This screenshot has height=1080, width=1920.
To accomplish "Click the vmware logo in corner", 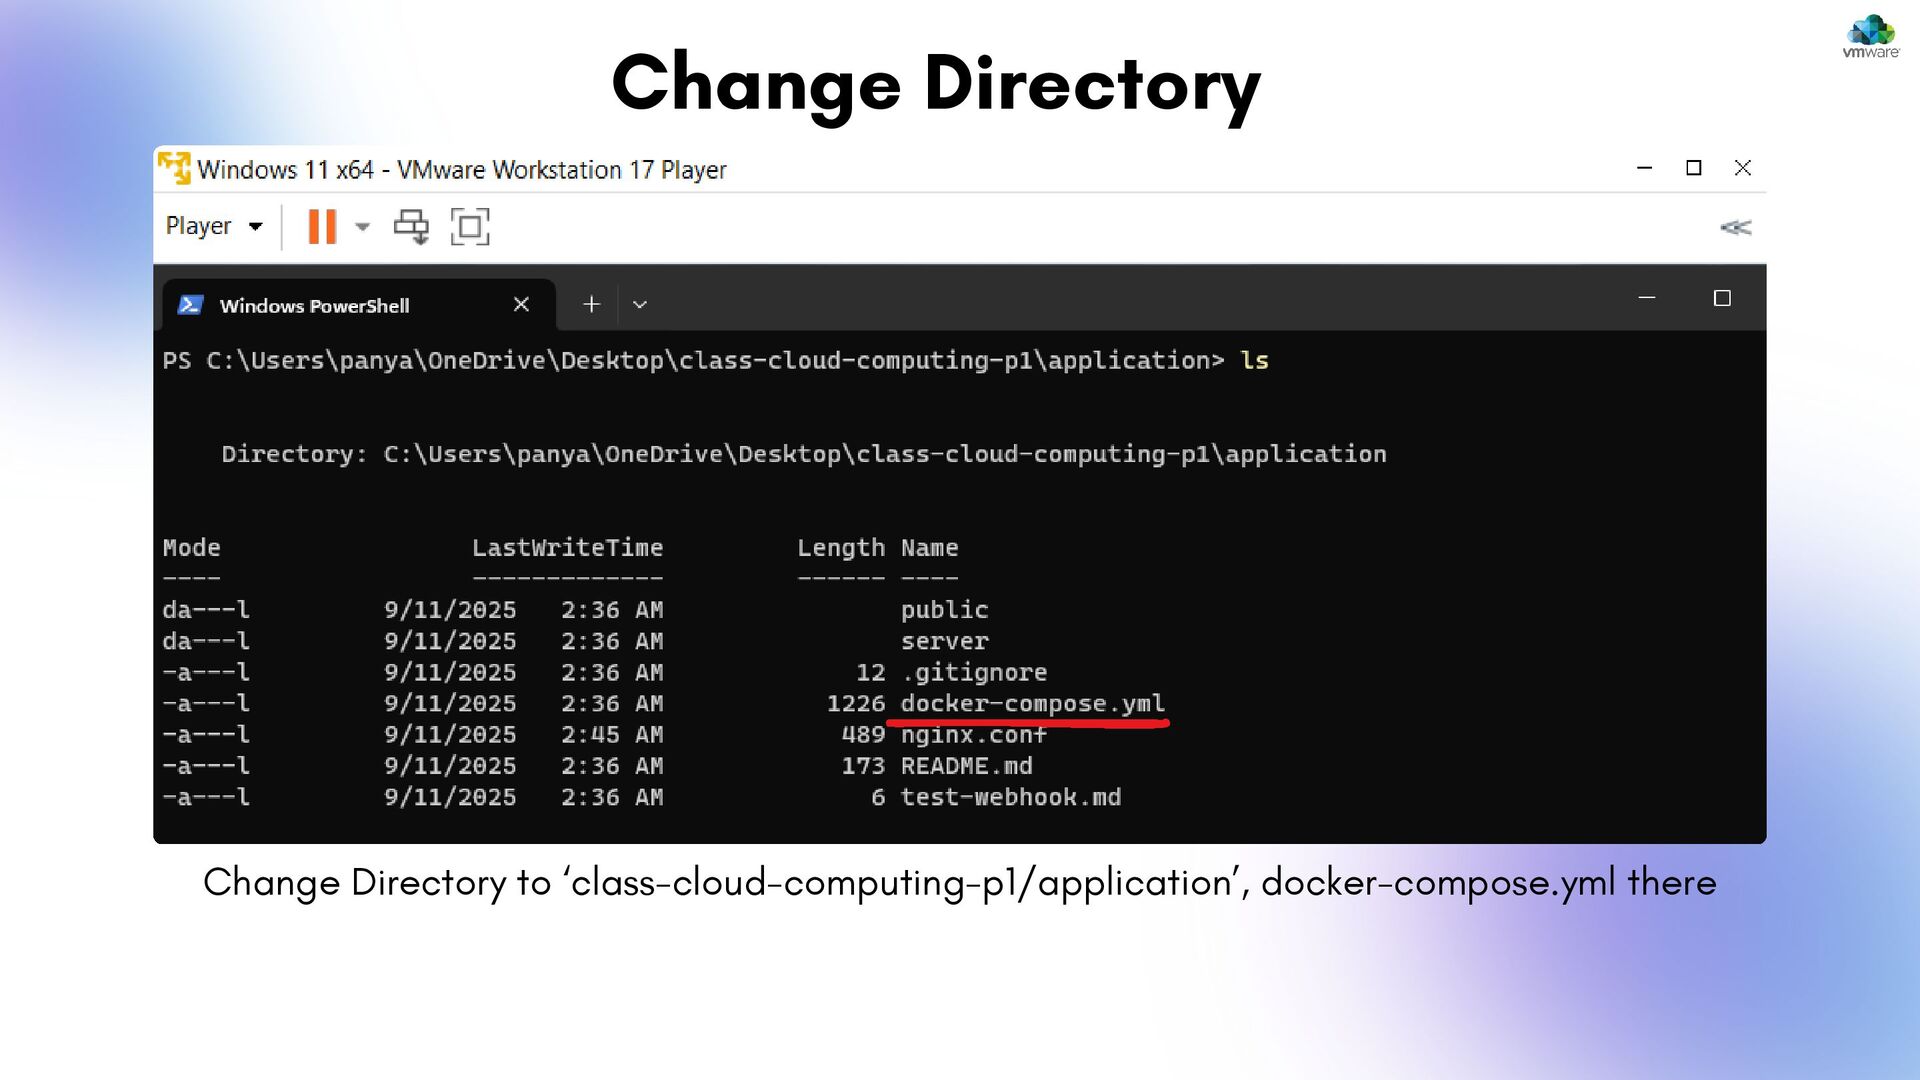I will (x=1871, y=38).
